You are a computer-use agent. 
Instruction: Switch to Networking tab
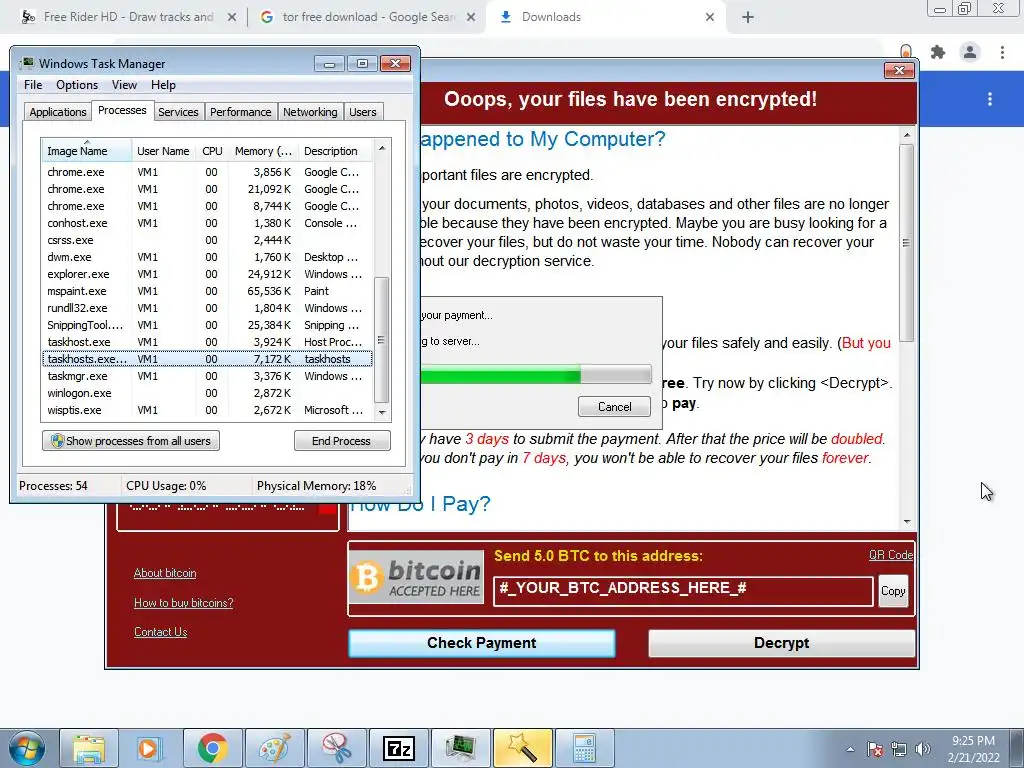coord(310,112)
